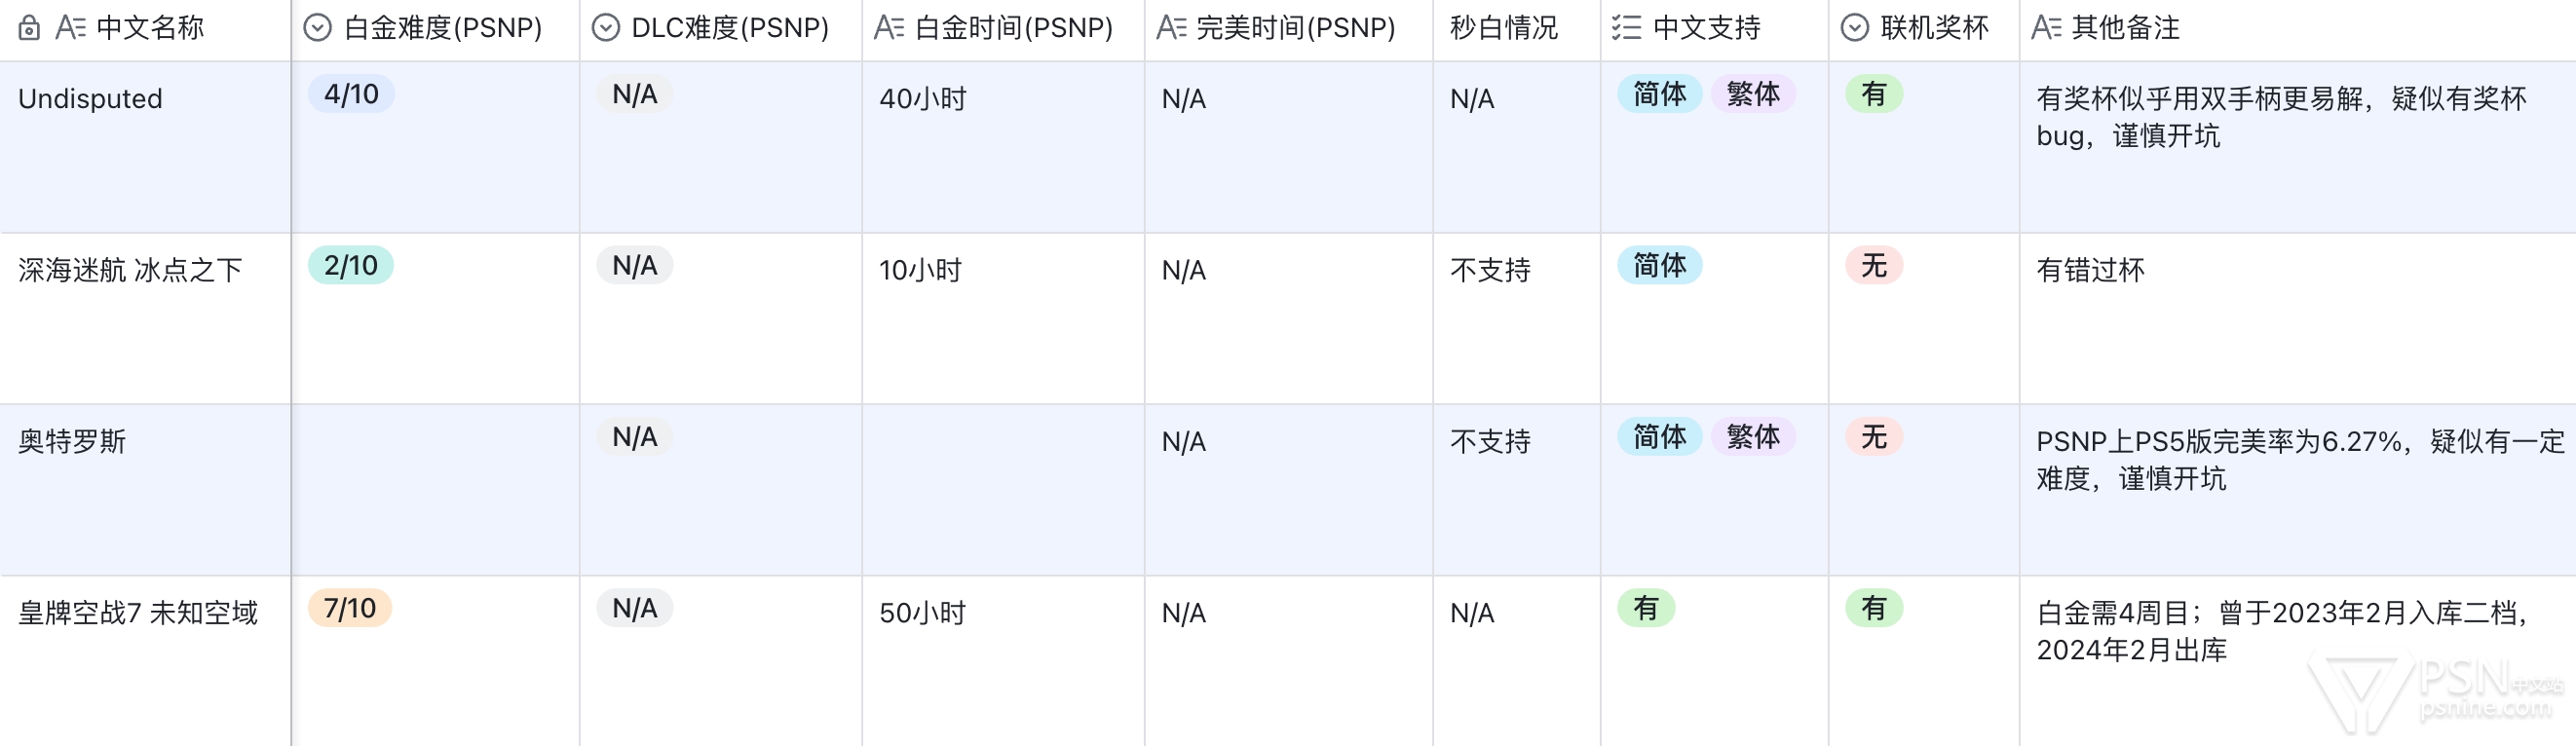Screen dimensions: 2576x746
Task: Click the 繁体 tag in Undisputed row
Action: click(x=1752, y=95)
